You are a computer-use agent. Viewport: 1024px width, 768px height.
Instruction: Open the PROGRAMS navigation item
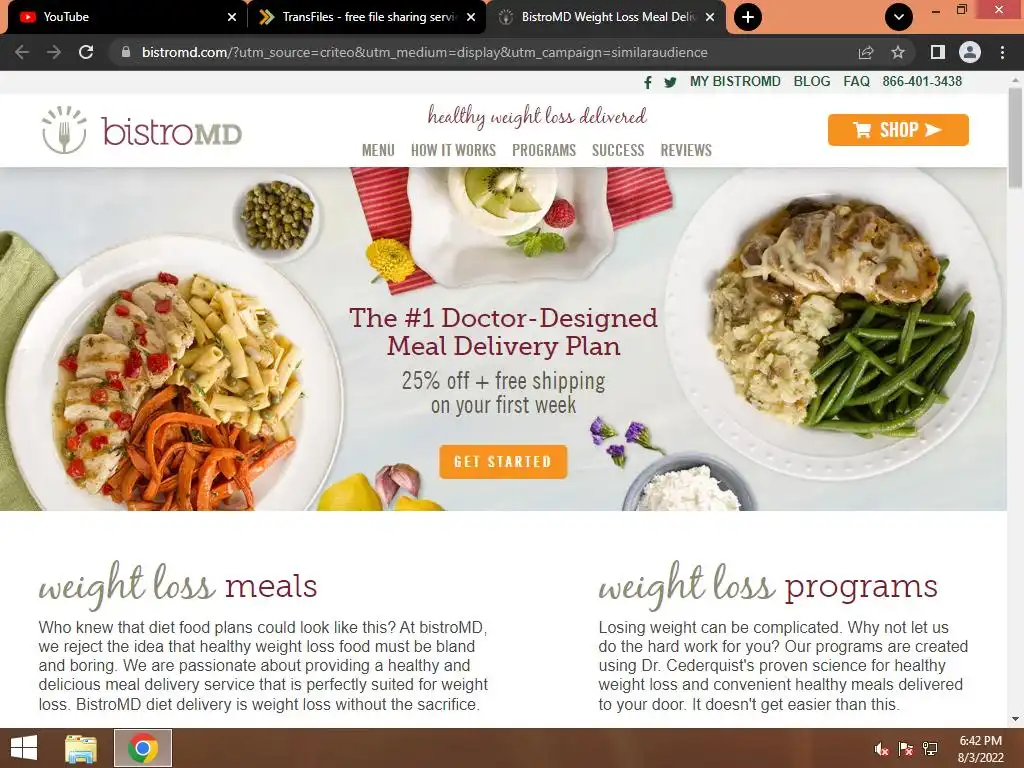[x=544, y=150]
